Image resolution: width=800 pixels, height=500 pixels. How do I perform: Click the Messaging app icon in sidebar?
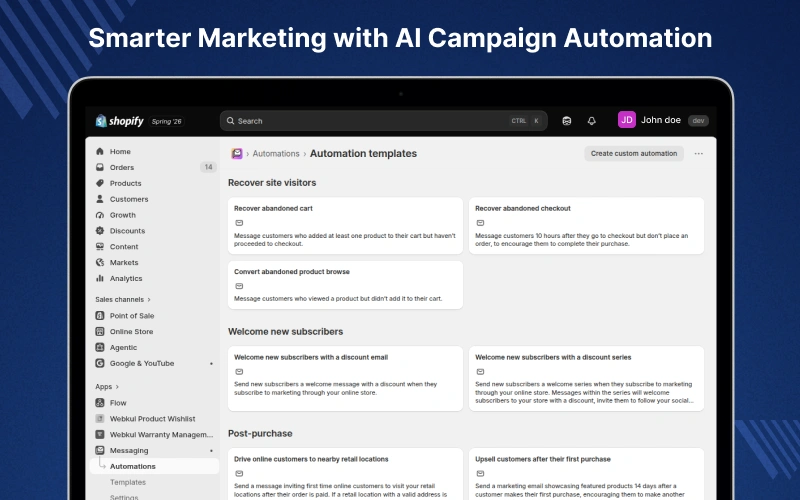coord(100,450)
